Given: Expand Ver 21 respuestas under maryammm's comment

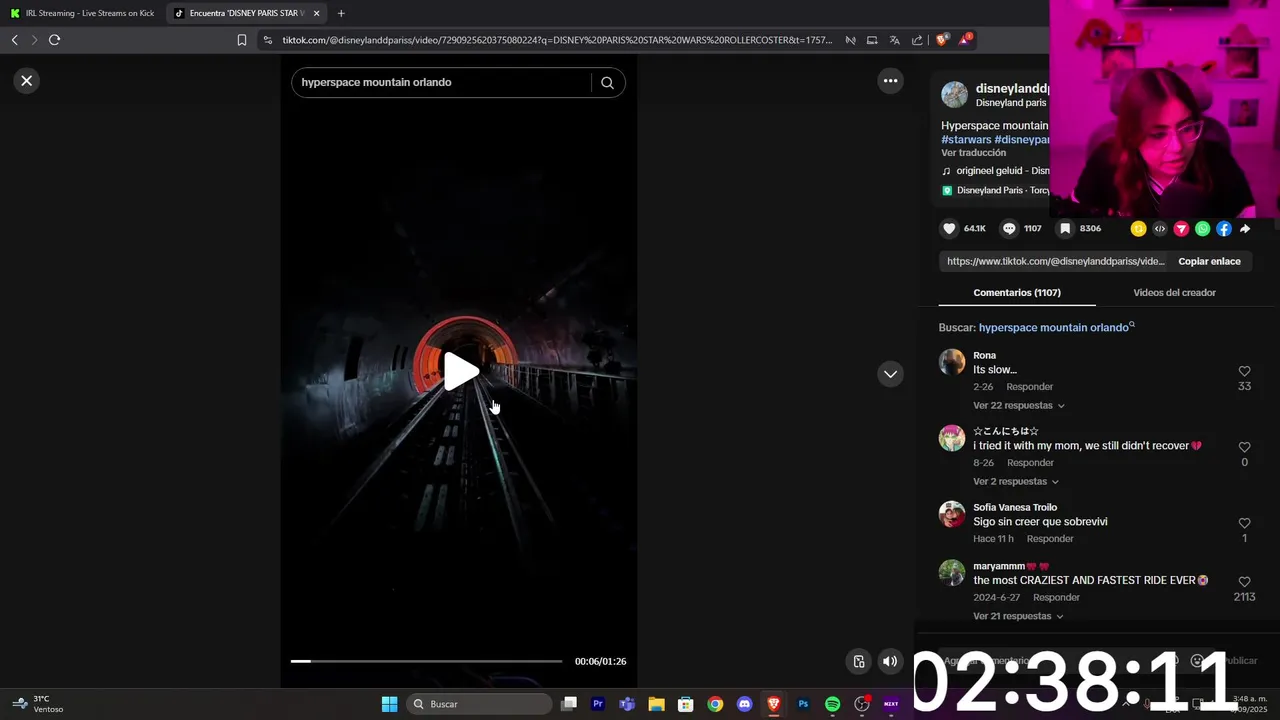Looking at the screenshot, I should (1019, 616).
